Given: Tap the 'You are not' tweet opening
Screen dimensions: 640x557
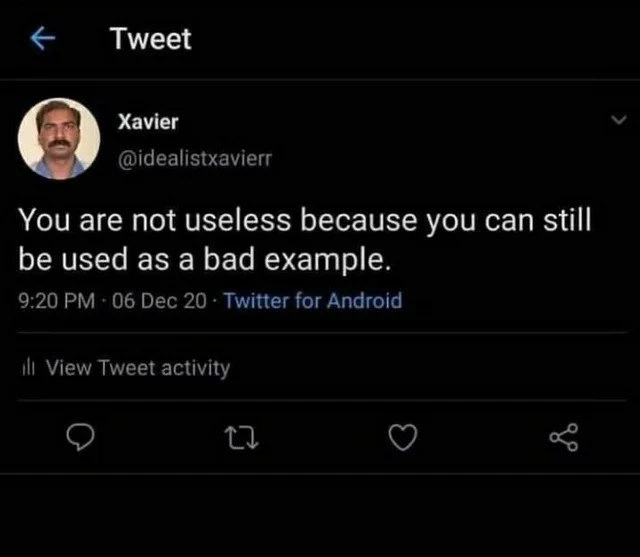Looking at the screenshot, I should 97,220.
